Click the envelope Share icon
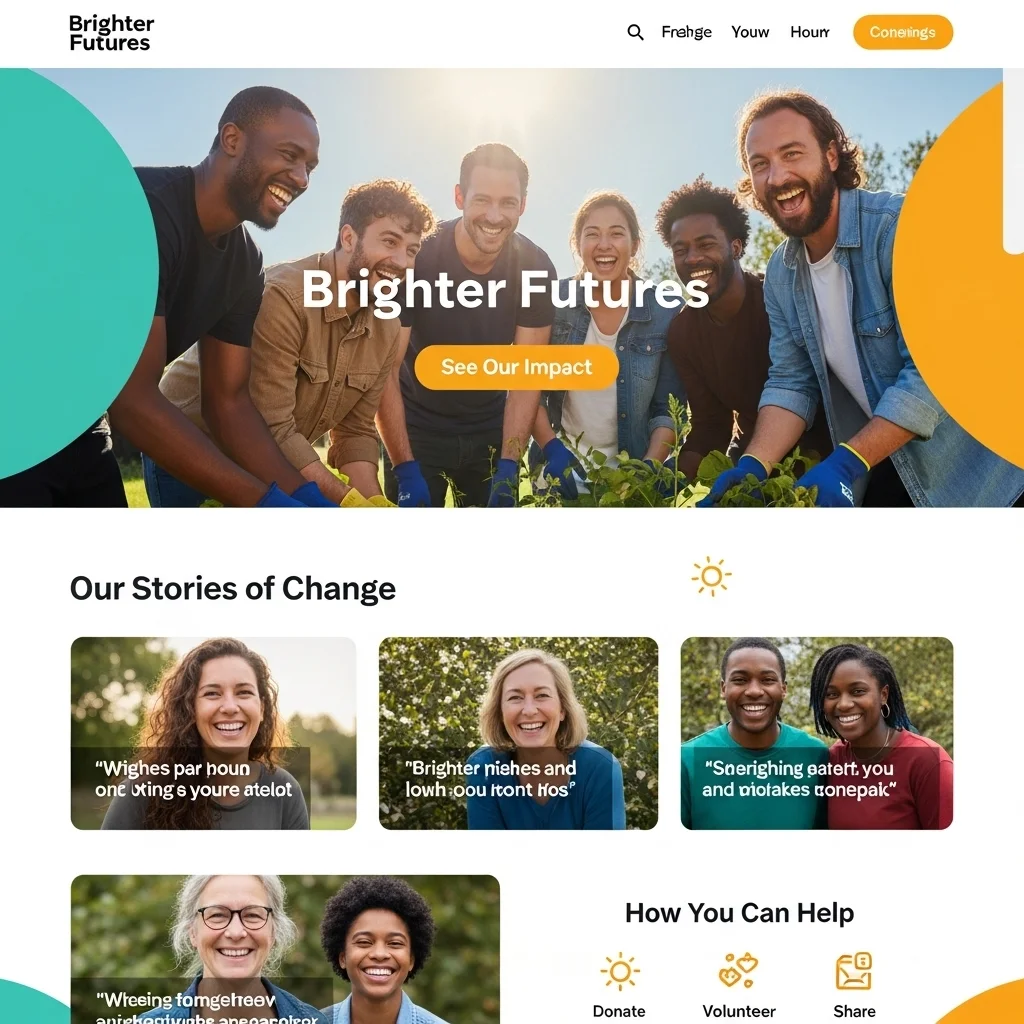 [854, 971]
